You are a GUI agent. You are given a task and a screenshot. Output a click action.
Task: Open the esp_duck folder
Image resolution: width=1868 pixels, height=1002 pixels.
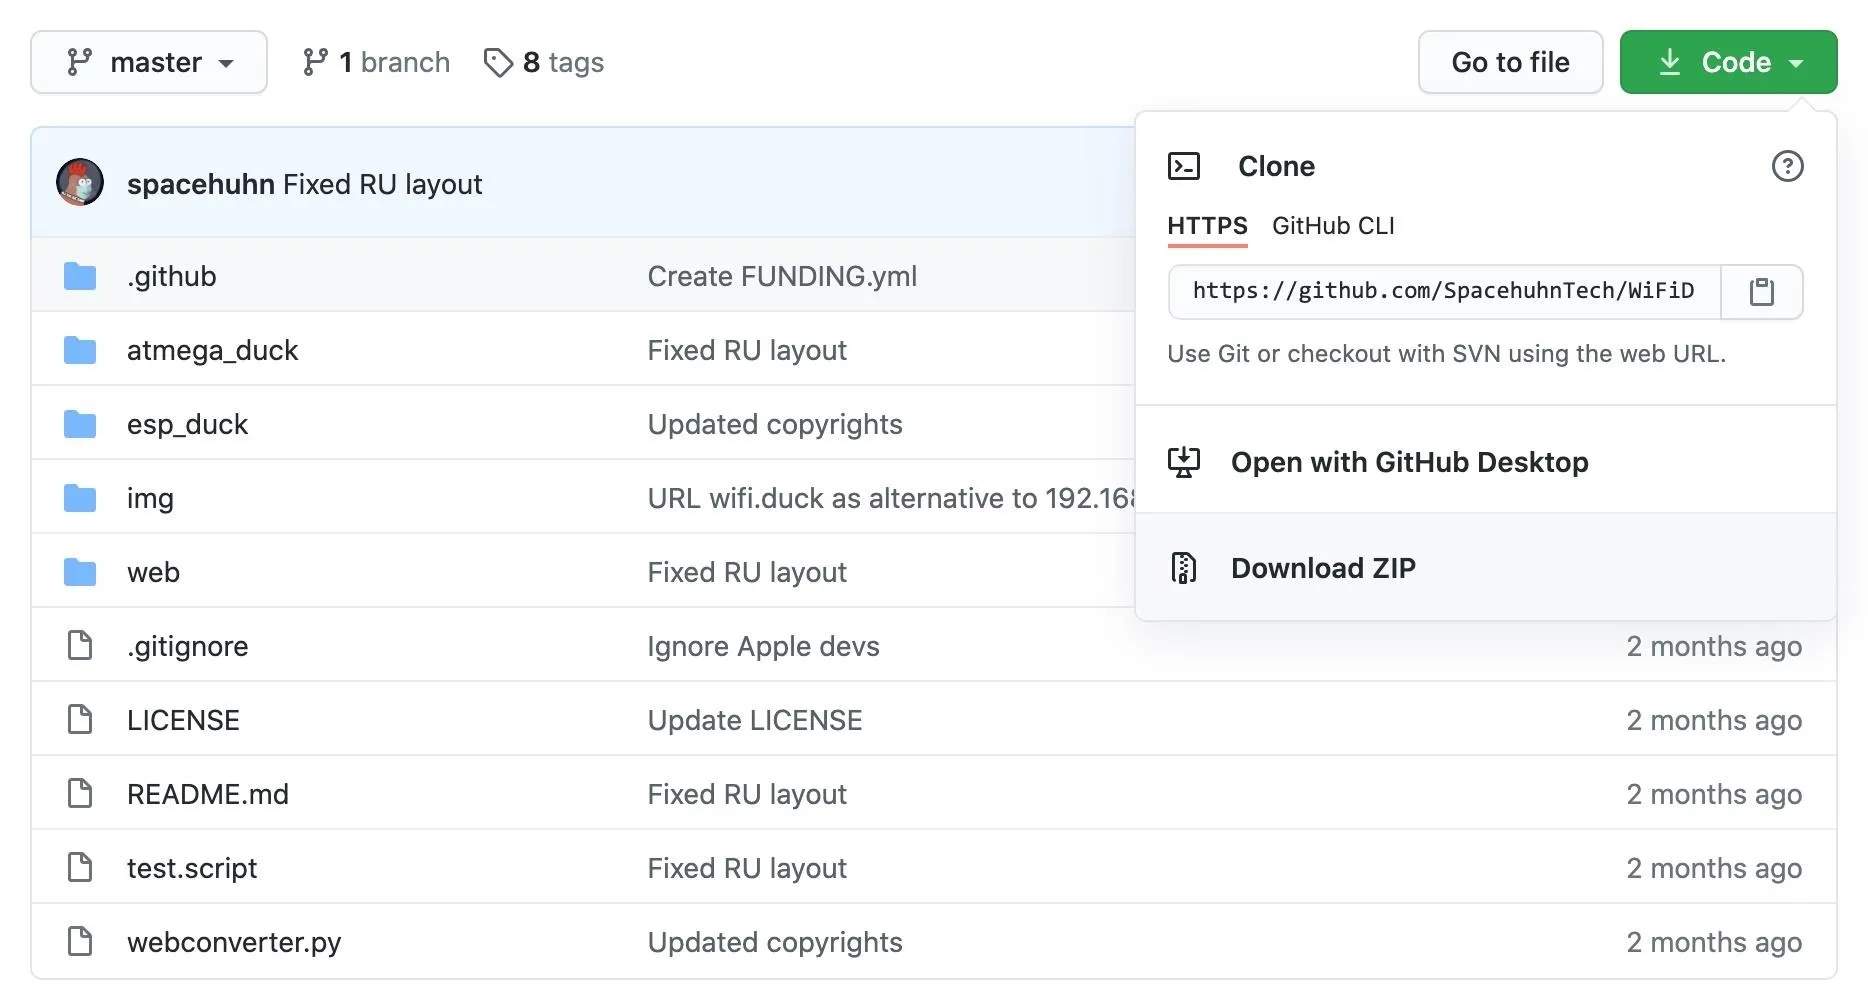(x=187, y=424)
